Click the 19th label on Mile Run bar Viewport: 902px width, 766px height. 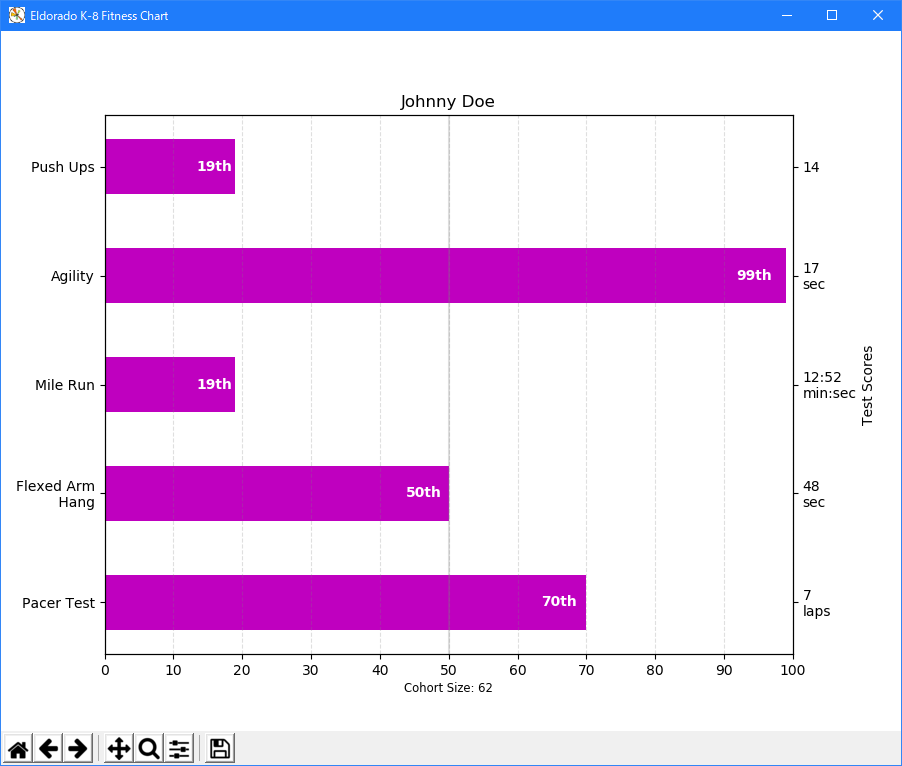(x=213, y=384)
